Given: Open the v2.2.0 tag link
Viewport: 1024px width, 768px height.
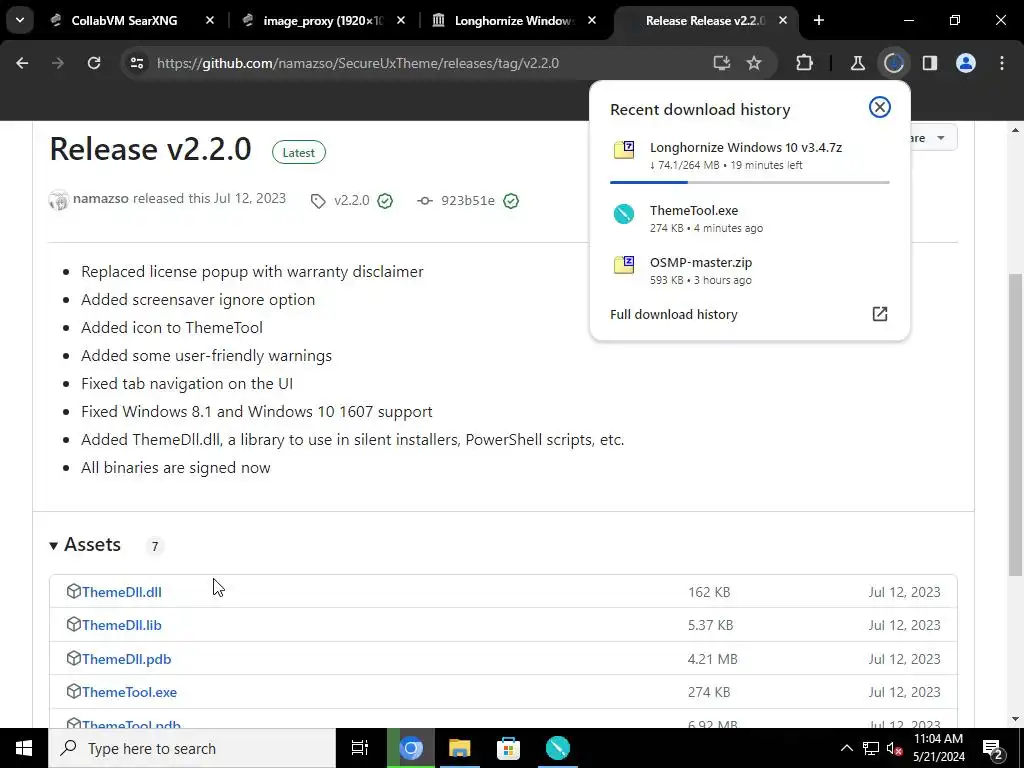Looking at the screenshot, I should (351, 200).
